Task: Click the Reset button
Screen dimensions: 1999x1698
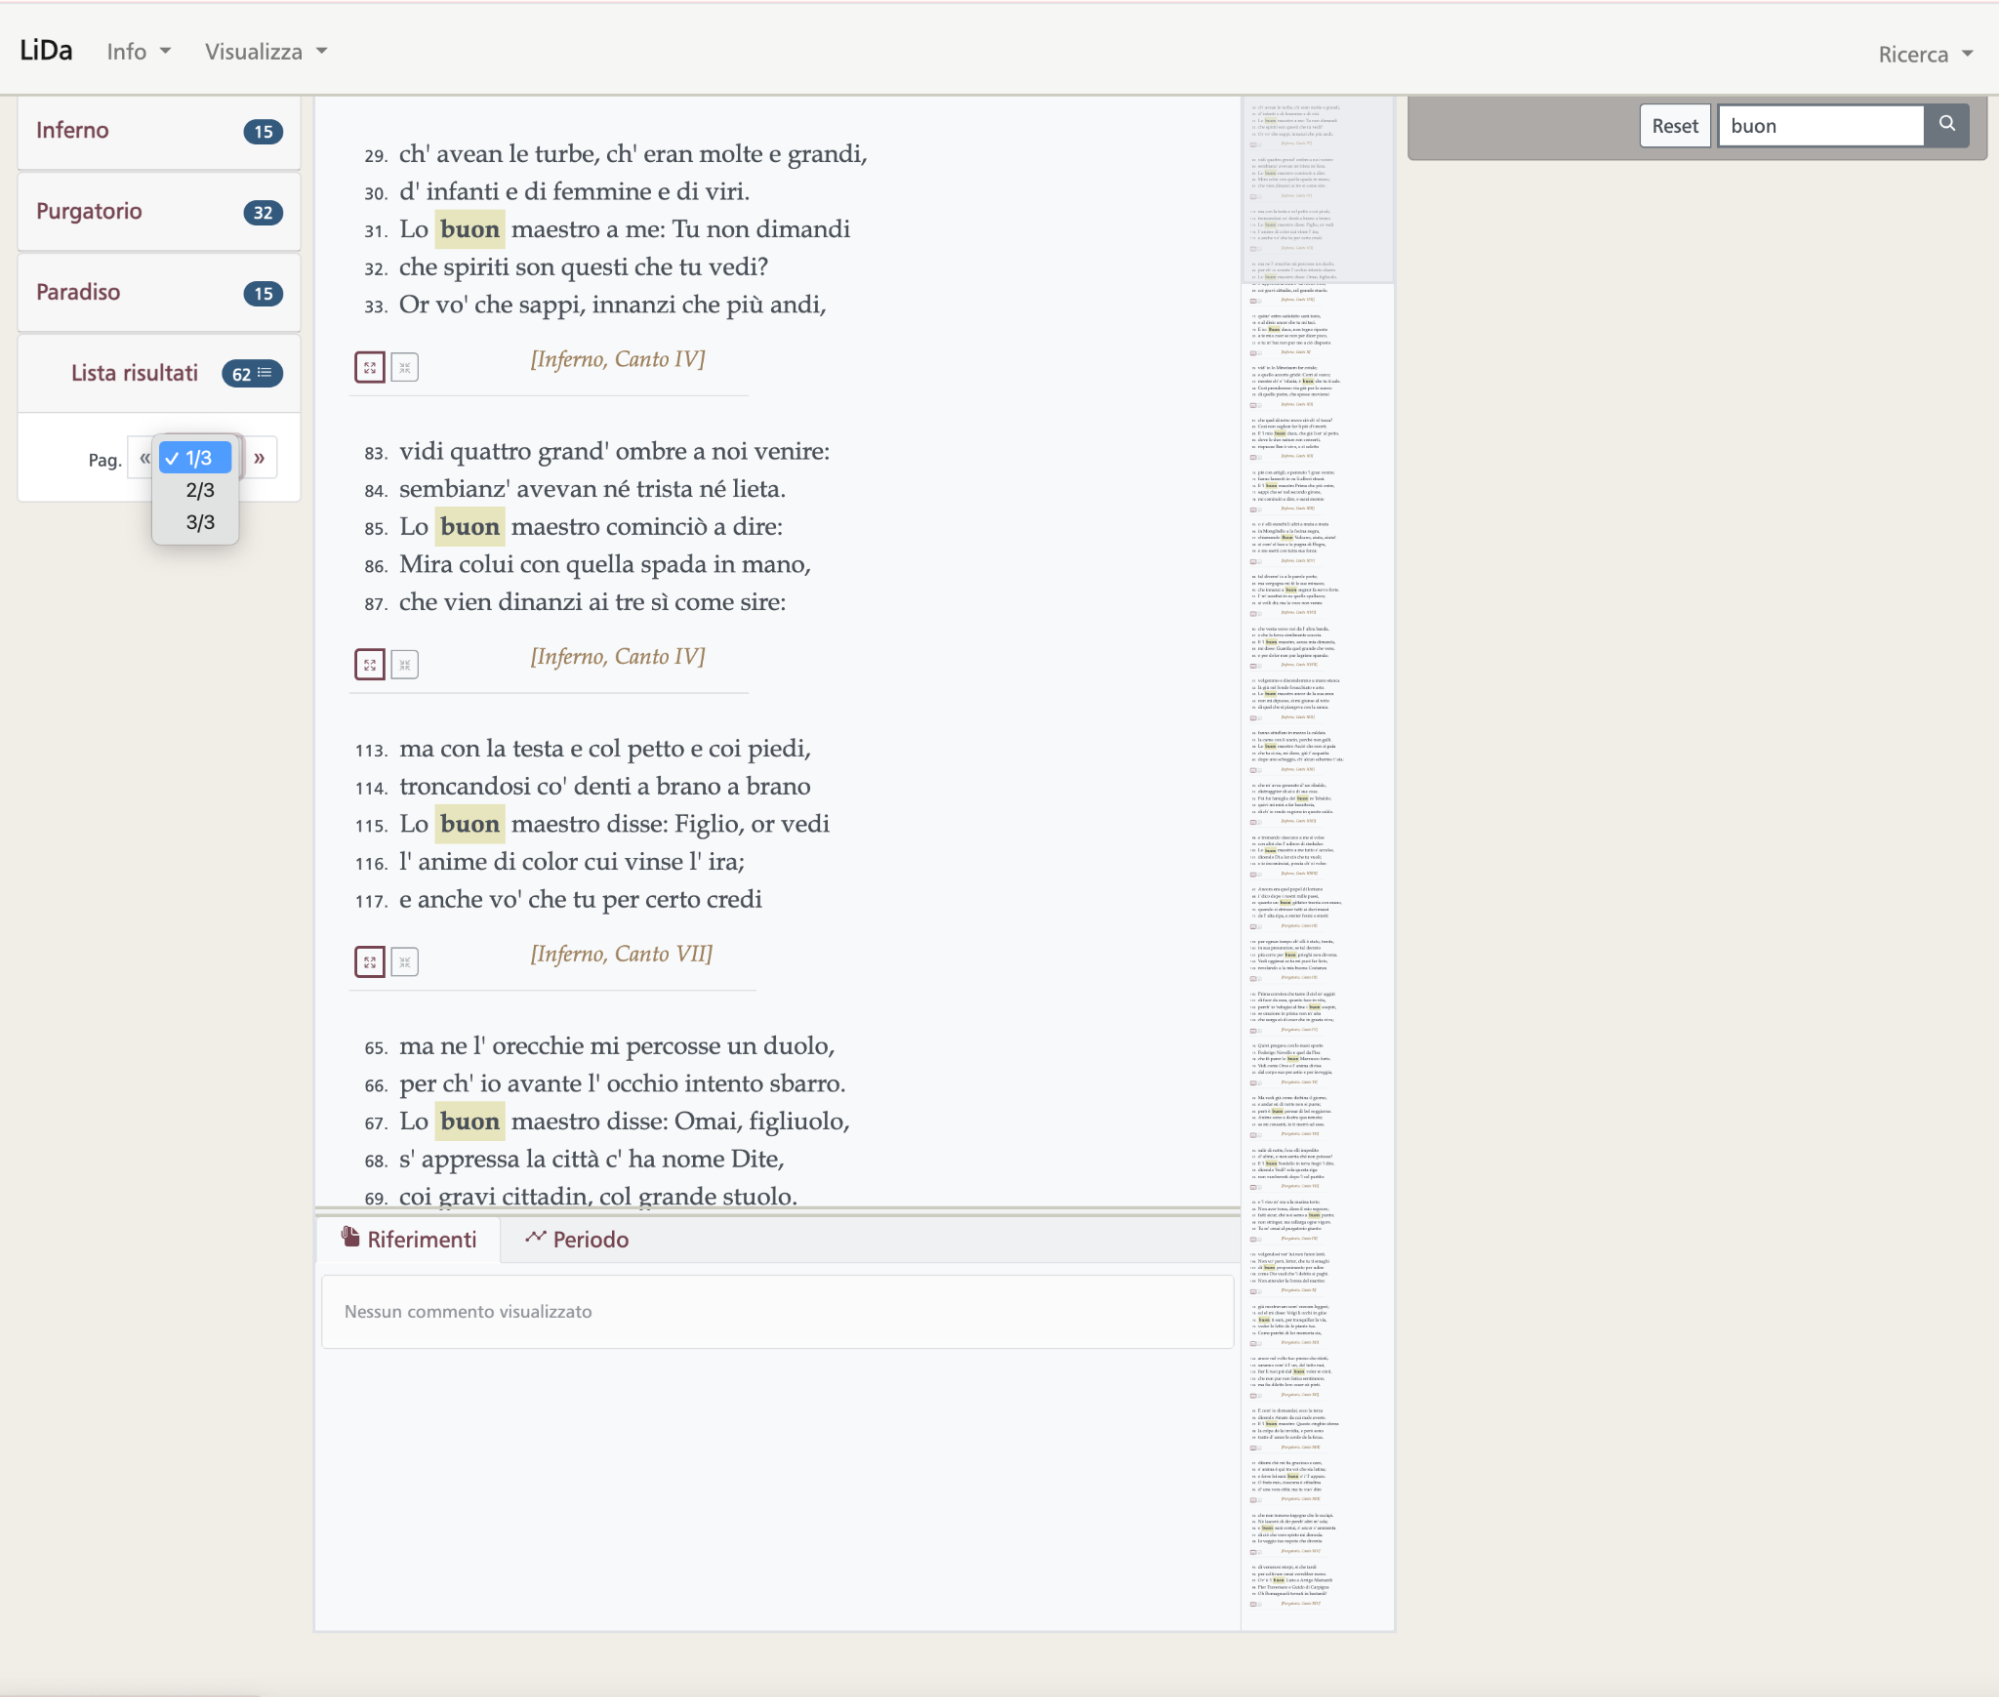Action: tap(1674, 126)
